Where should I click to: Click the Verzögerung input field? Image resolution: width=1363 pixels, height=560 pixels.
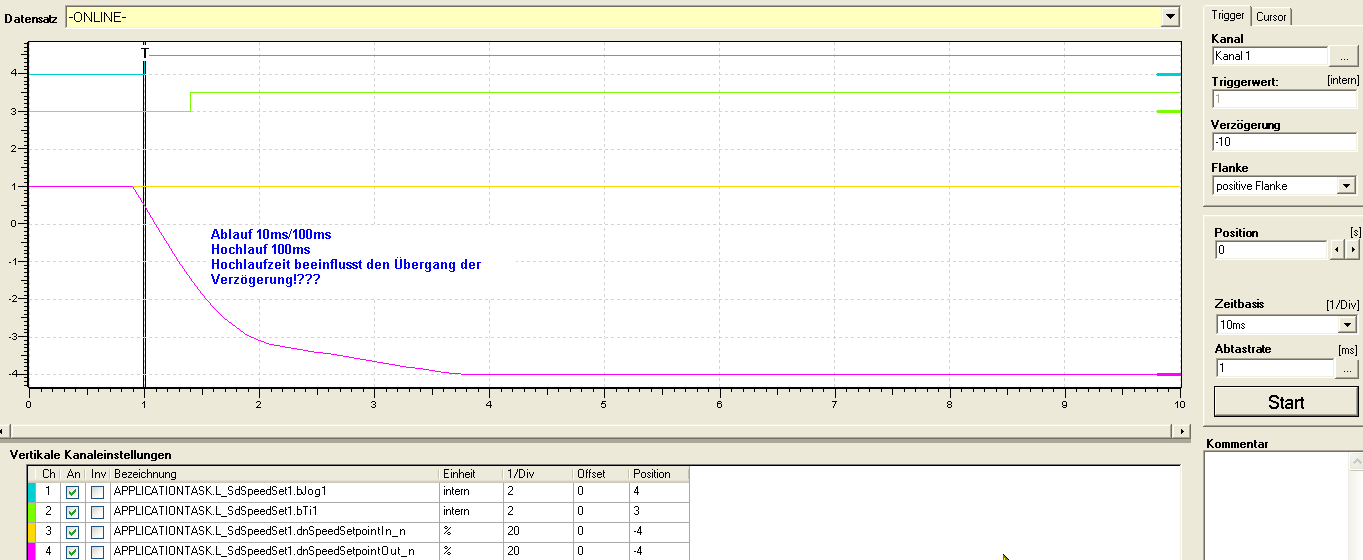tap(1284, 142)
